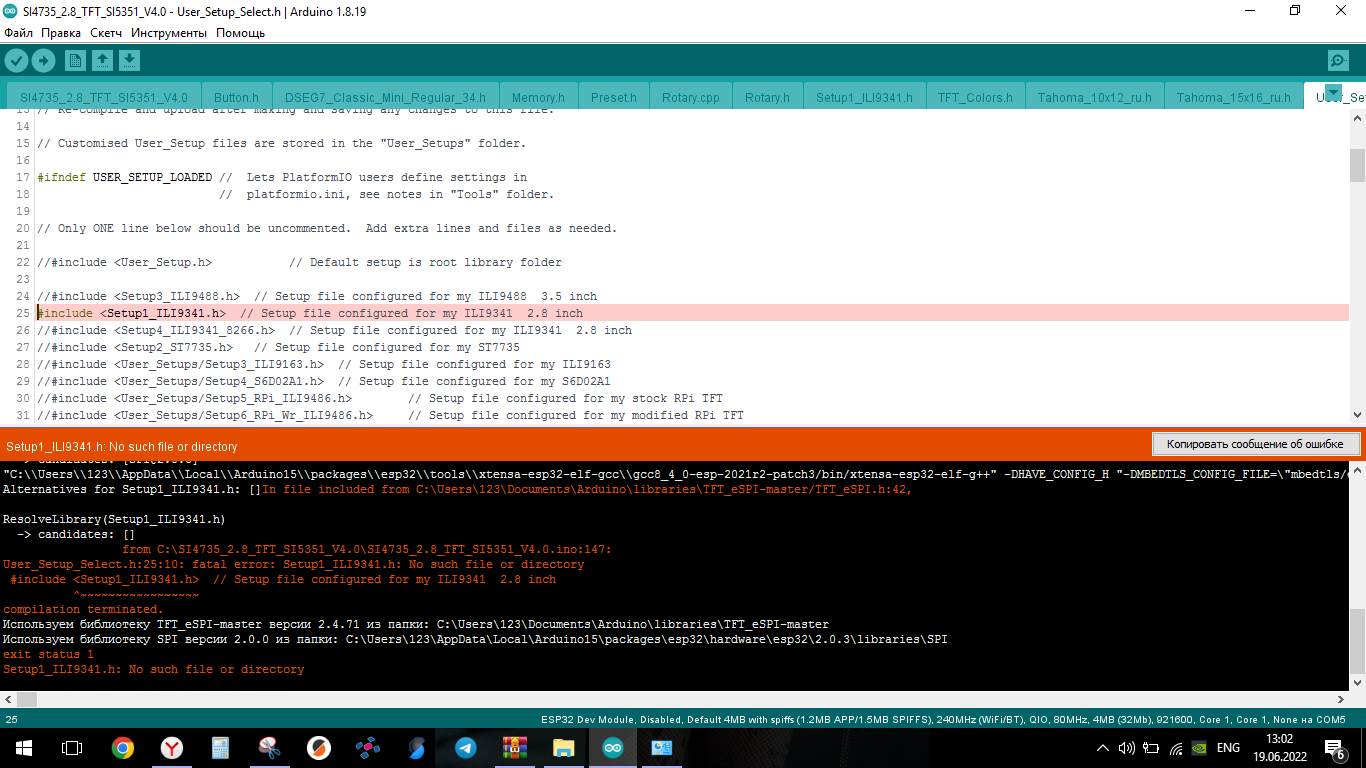Click the Arduino IDE taskbar icon
The width and height of the screenshot is (1366, 768).
(x=613, y=747)
